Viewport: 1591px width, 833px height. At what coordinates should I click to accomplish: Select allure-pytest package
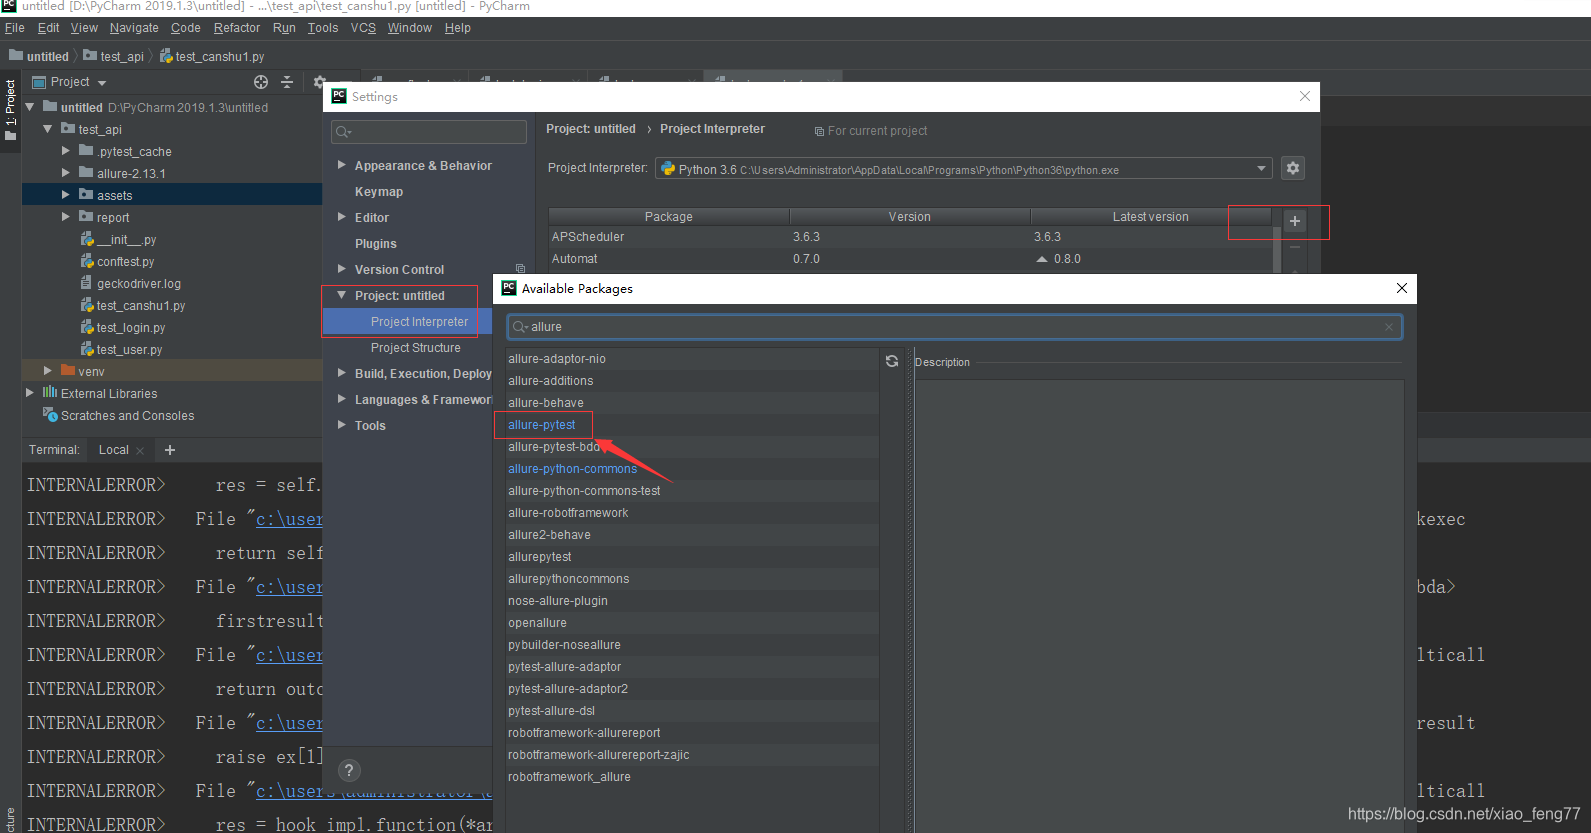(x=542, y=425)
